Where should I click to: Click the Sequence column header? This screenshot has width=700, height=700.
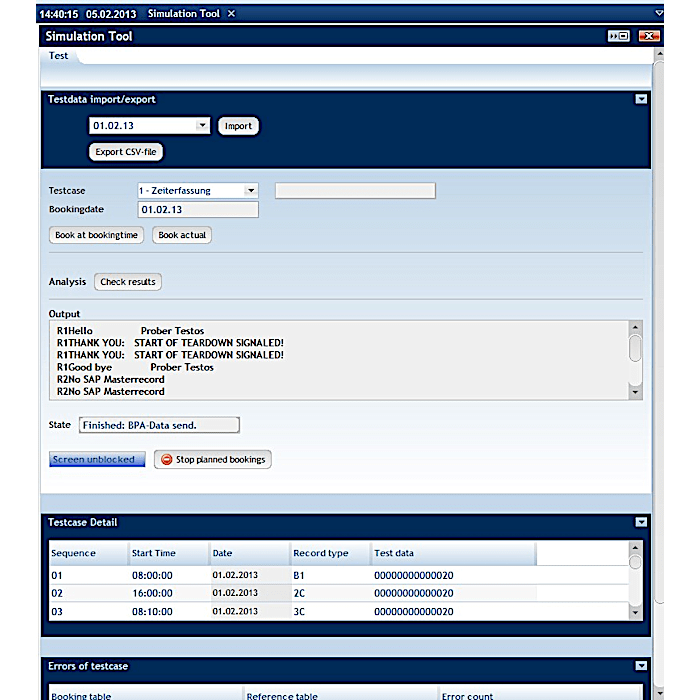(x=89, y=553)
